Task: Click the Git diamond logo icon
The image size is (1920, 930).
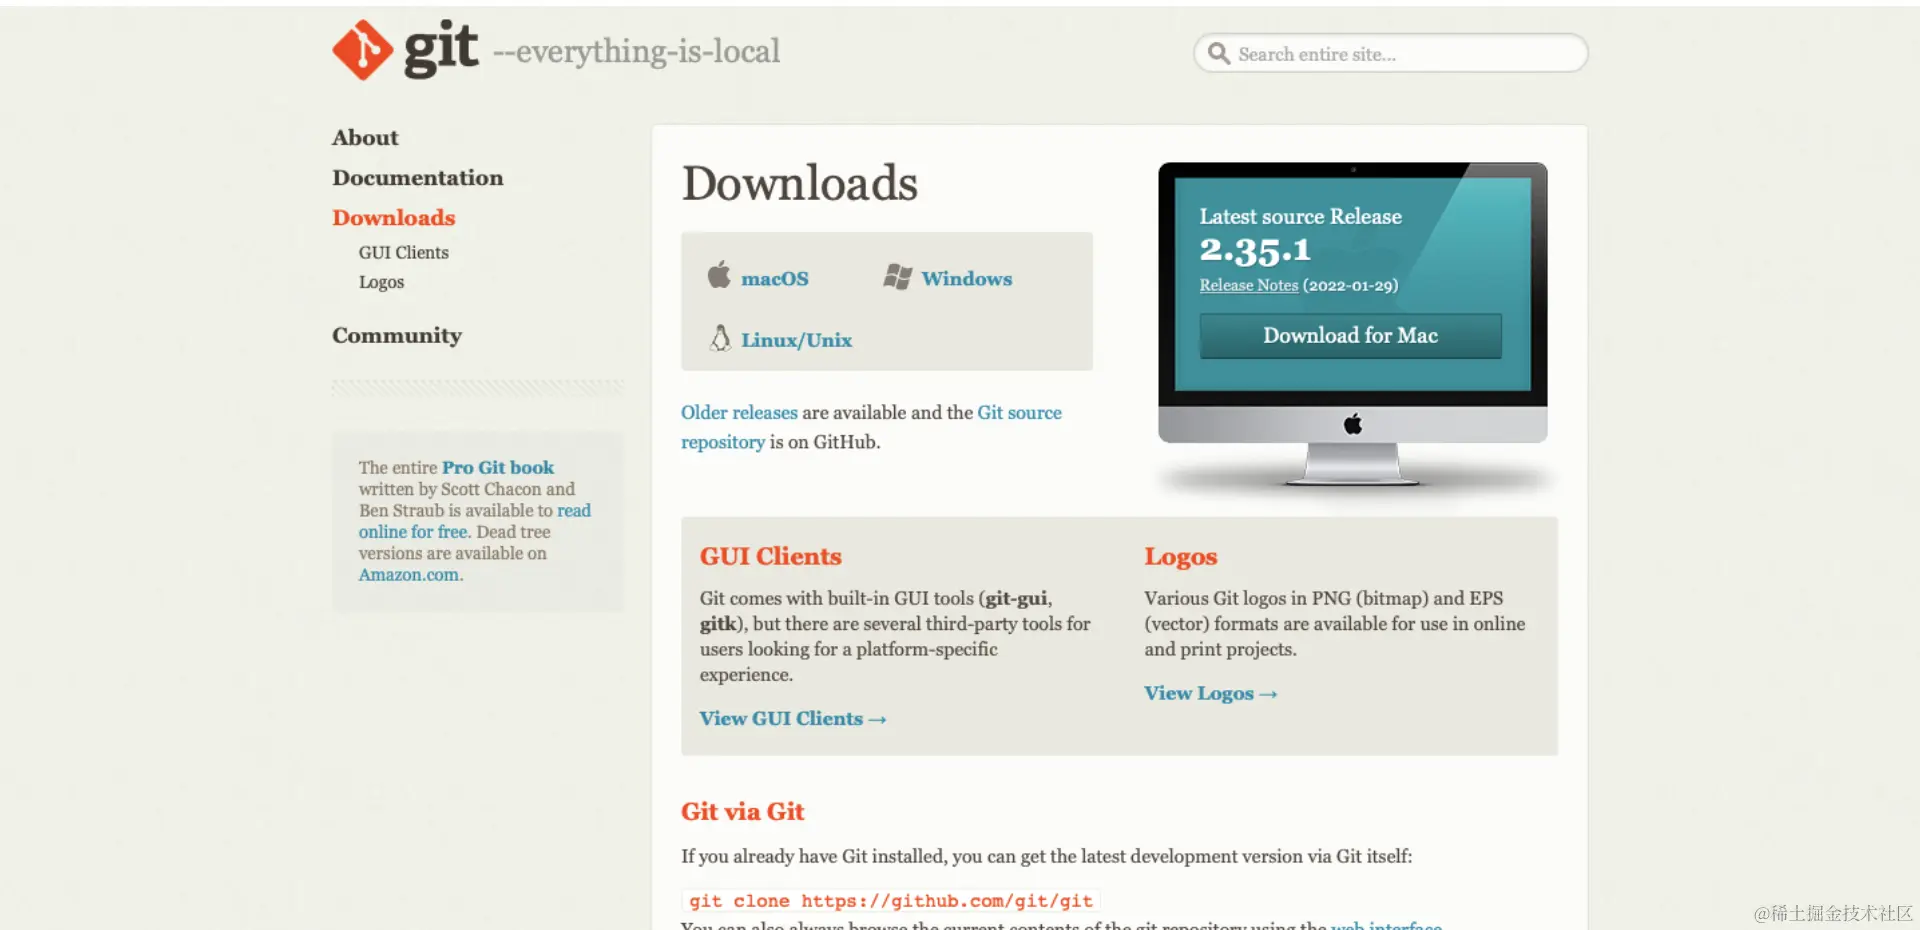Action: tap(362, 50)
